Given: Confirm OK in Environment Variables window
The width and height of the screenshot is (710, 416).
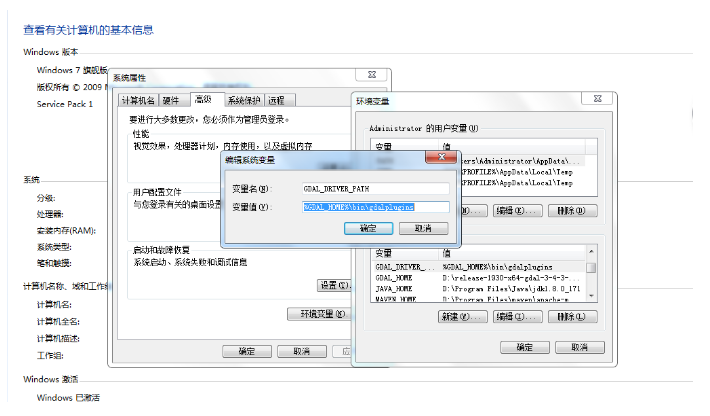Looking at the screenshot, I should [525, 347].
